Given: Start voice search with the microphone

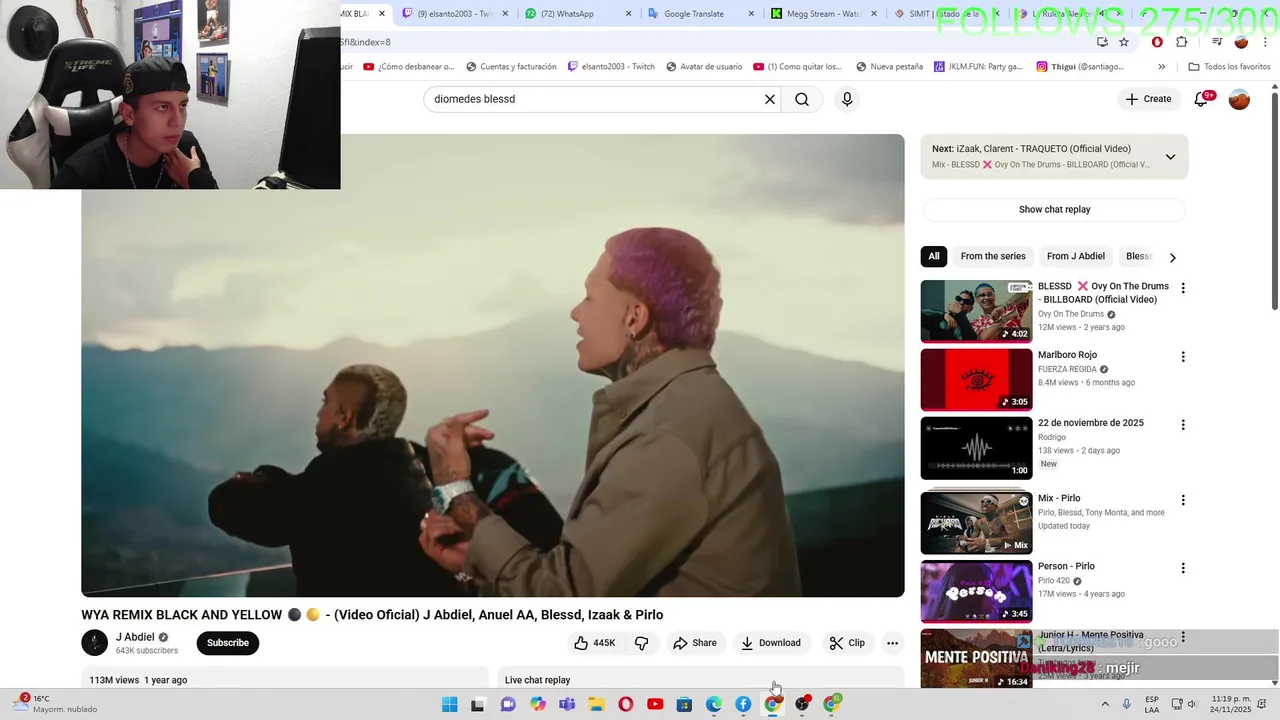Looking at the screenshot, I should [847, 99].
